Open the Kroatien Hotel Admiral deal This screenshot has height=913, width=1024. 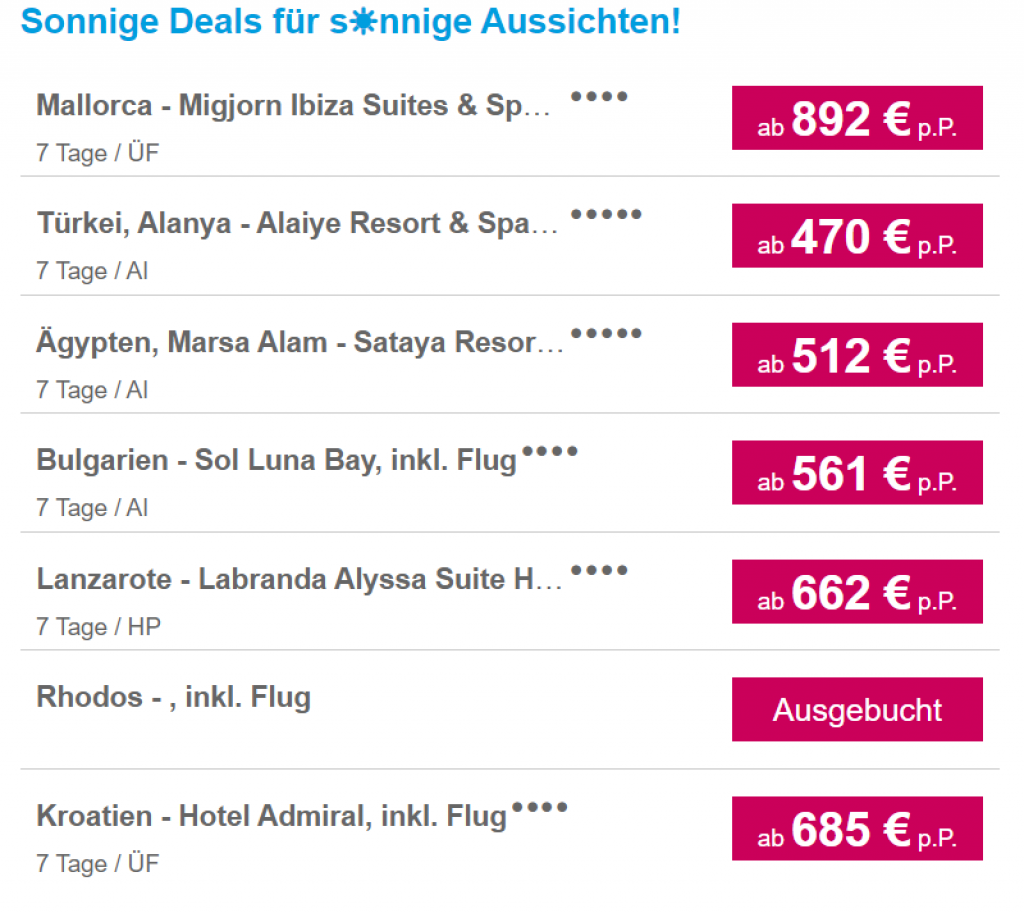[x=272, y=816]
